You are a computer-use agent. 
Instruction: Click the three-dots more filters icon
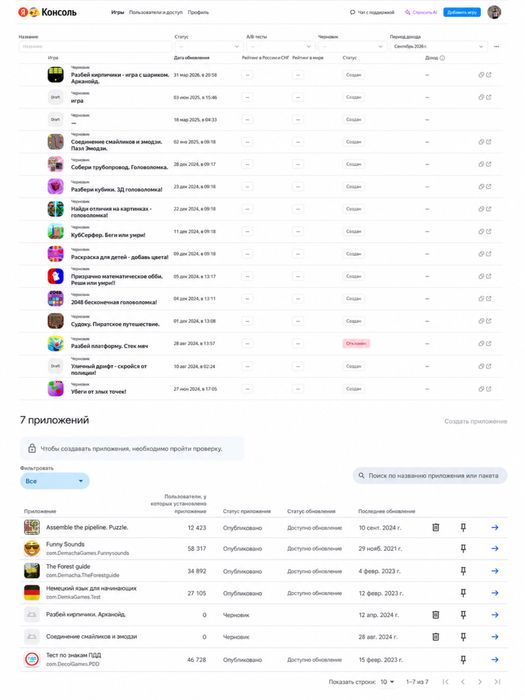[496, 46]
